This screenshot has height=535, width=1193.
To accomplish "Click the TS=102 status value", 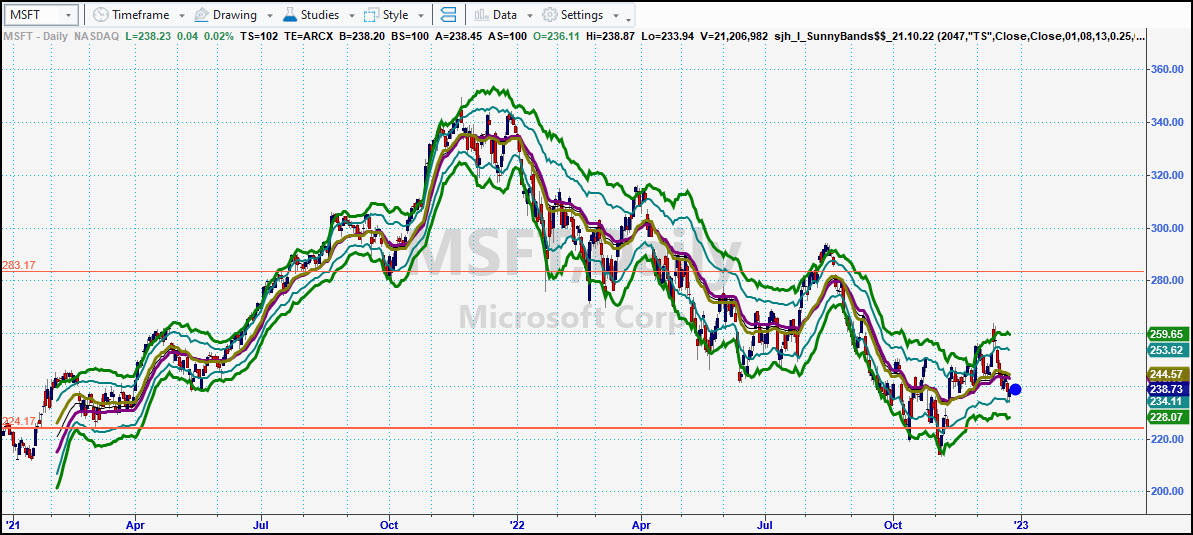I will (x=260, y=36).
